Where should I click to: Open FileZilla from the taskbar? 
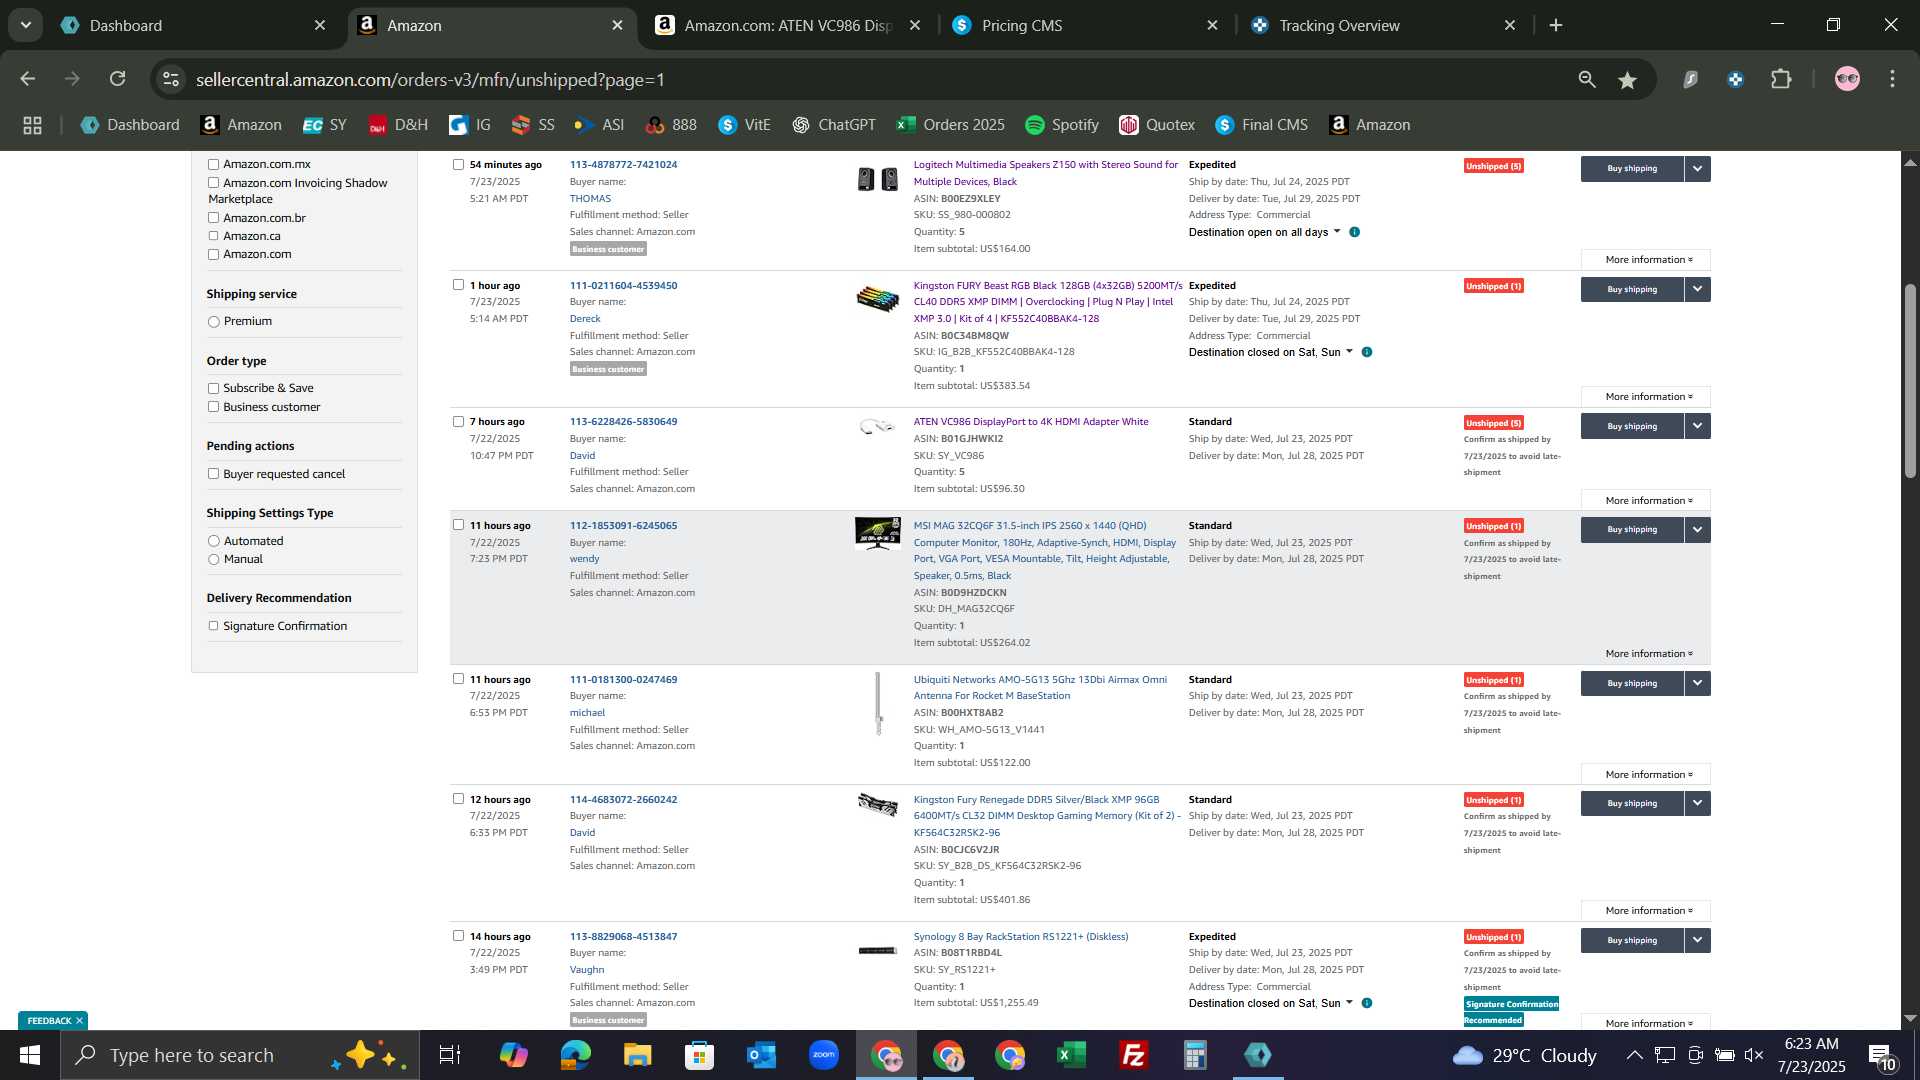(1133, 1055)
